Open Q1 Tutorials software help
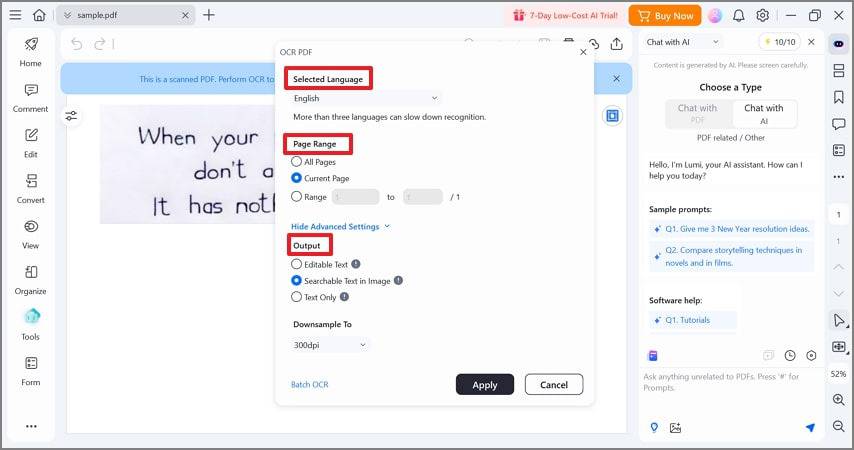 (x=693, y=320)
